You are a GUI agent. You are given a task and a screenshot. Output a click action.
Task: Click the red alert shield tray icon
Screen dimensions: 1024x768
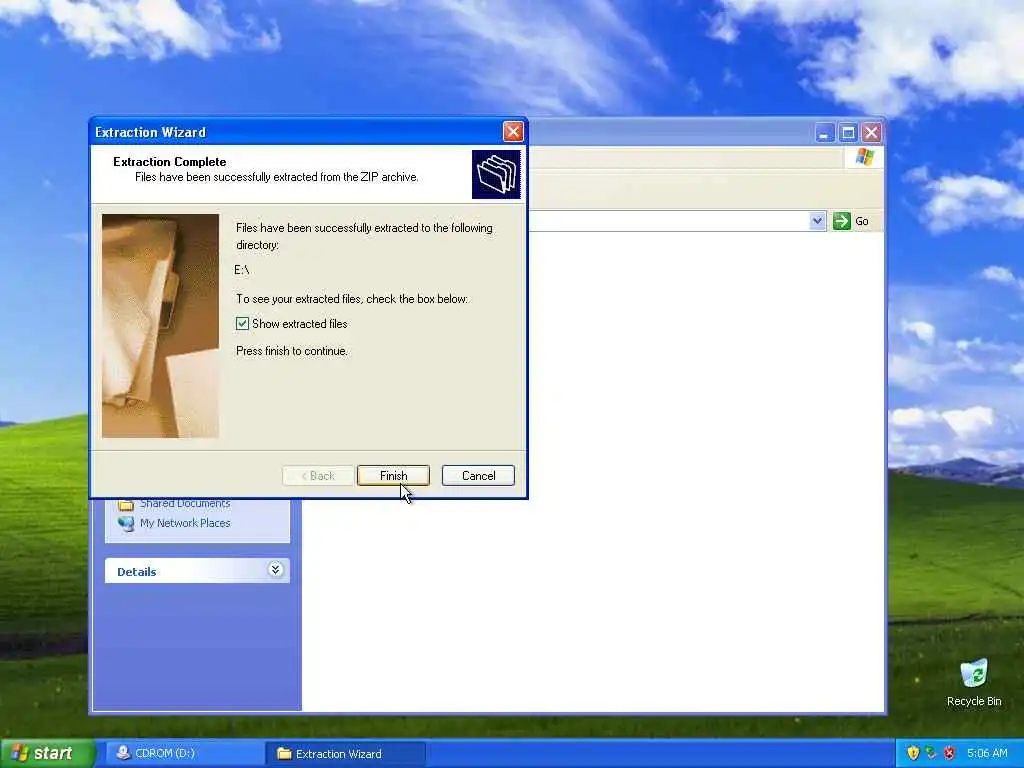click(949, 753)
